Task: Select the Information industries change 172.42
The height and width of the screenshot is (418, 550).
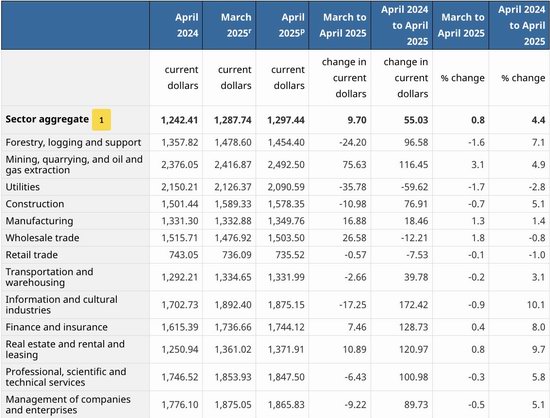Action: coord(414,305)
